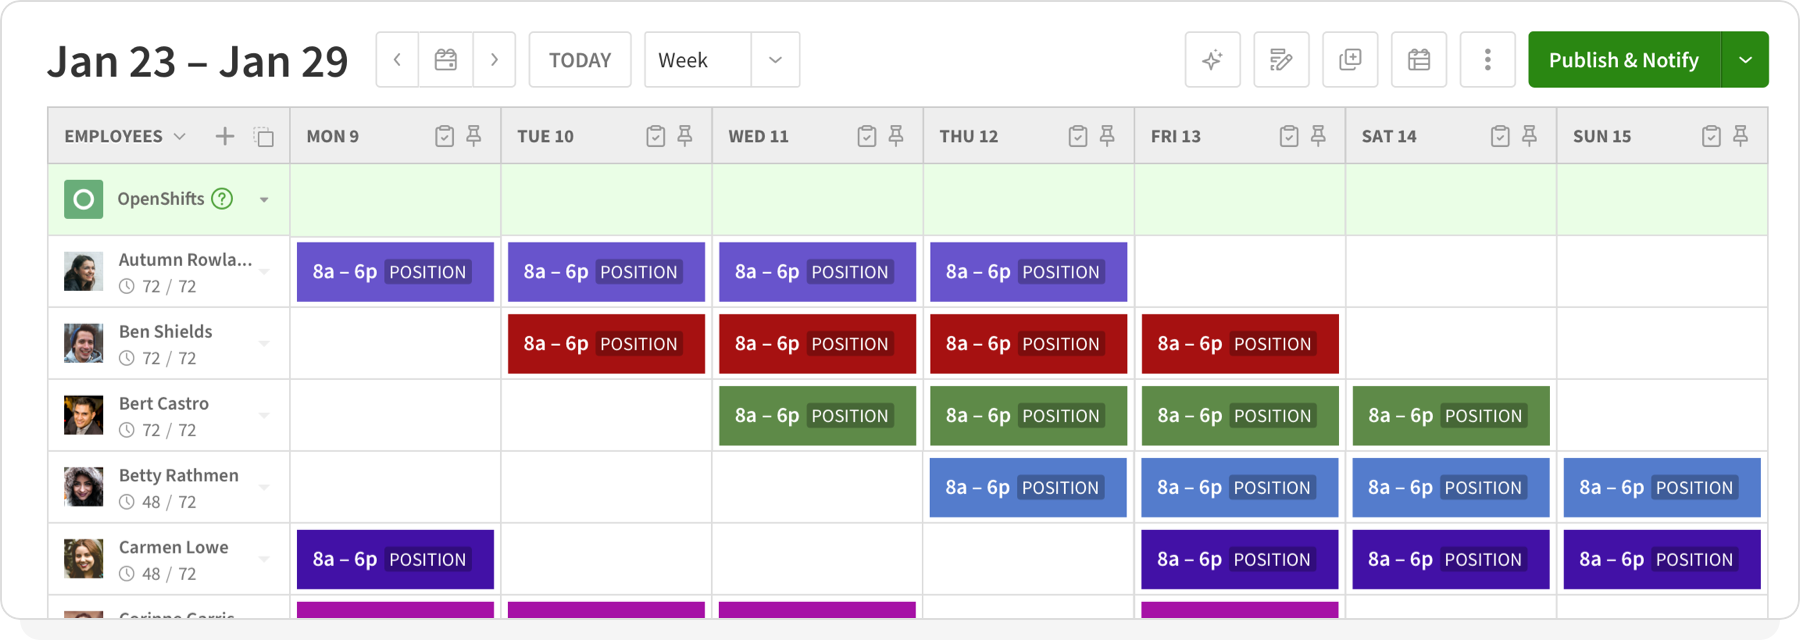This screenshot has height=640, width=1800.
Task: Select Autumn Rowland's Monday 8a–6p shift
Action: pyautogui.click(x=394, y=271)
